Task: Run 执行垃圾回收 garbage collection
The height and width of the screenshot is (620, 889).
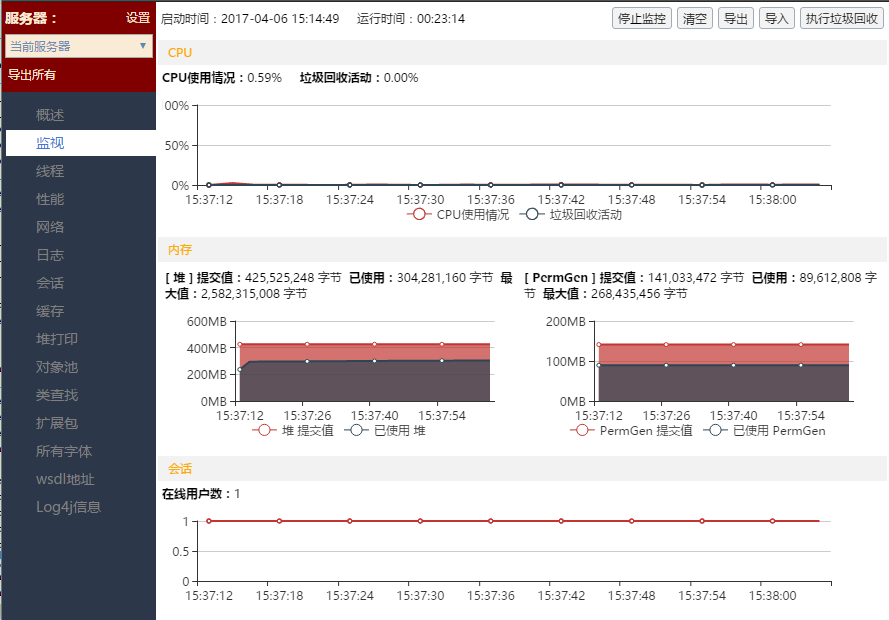Action: pyautogui.click(x=841, y=18)
